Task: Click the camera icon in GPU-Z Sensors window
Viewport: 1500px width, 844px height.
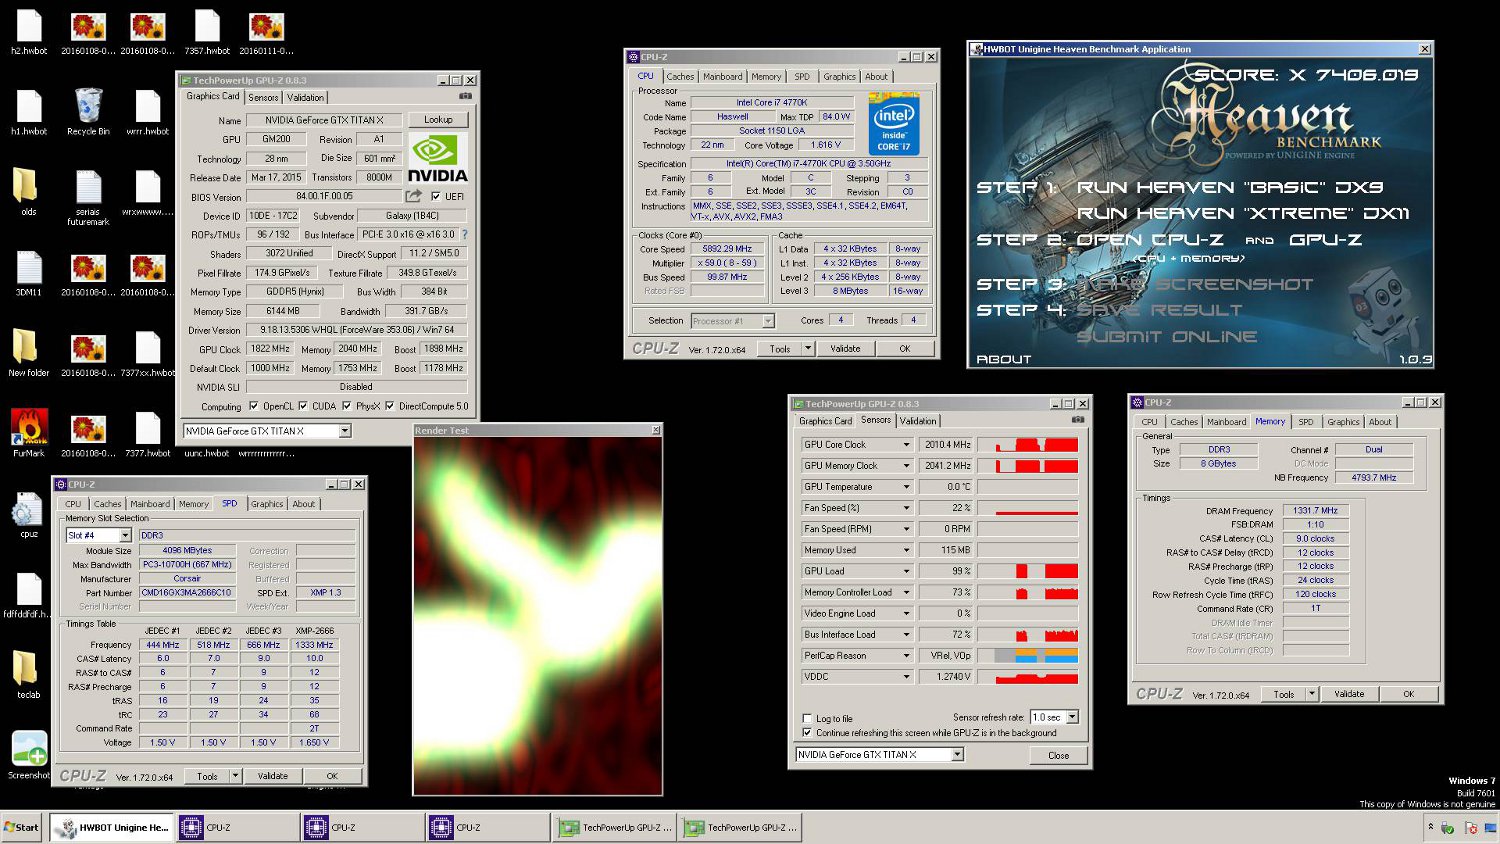Action: pos(1078,420)
